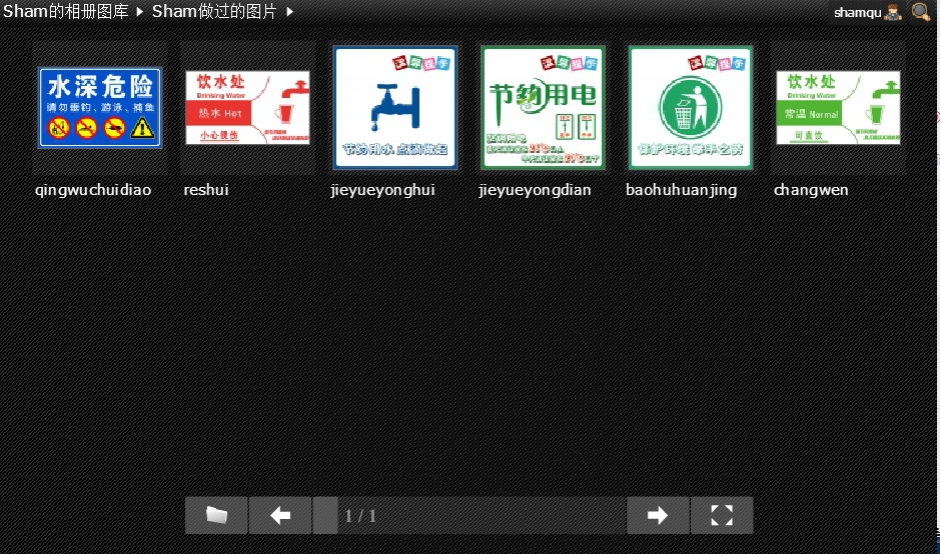Click the shamqu username
Image resolution: width=940 pixels, height=554 pixels.
click(x=857, y=13)
